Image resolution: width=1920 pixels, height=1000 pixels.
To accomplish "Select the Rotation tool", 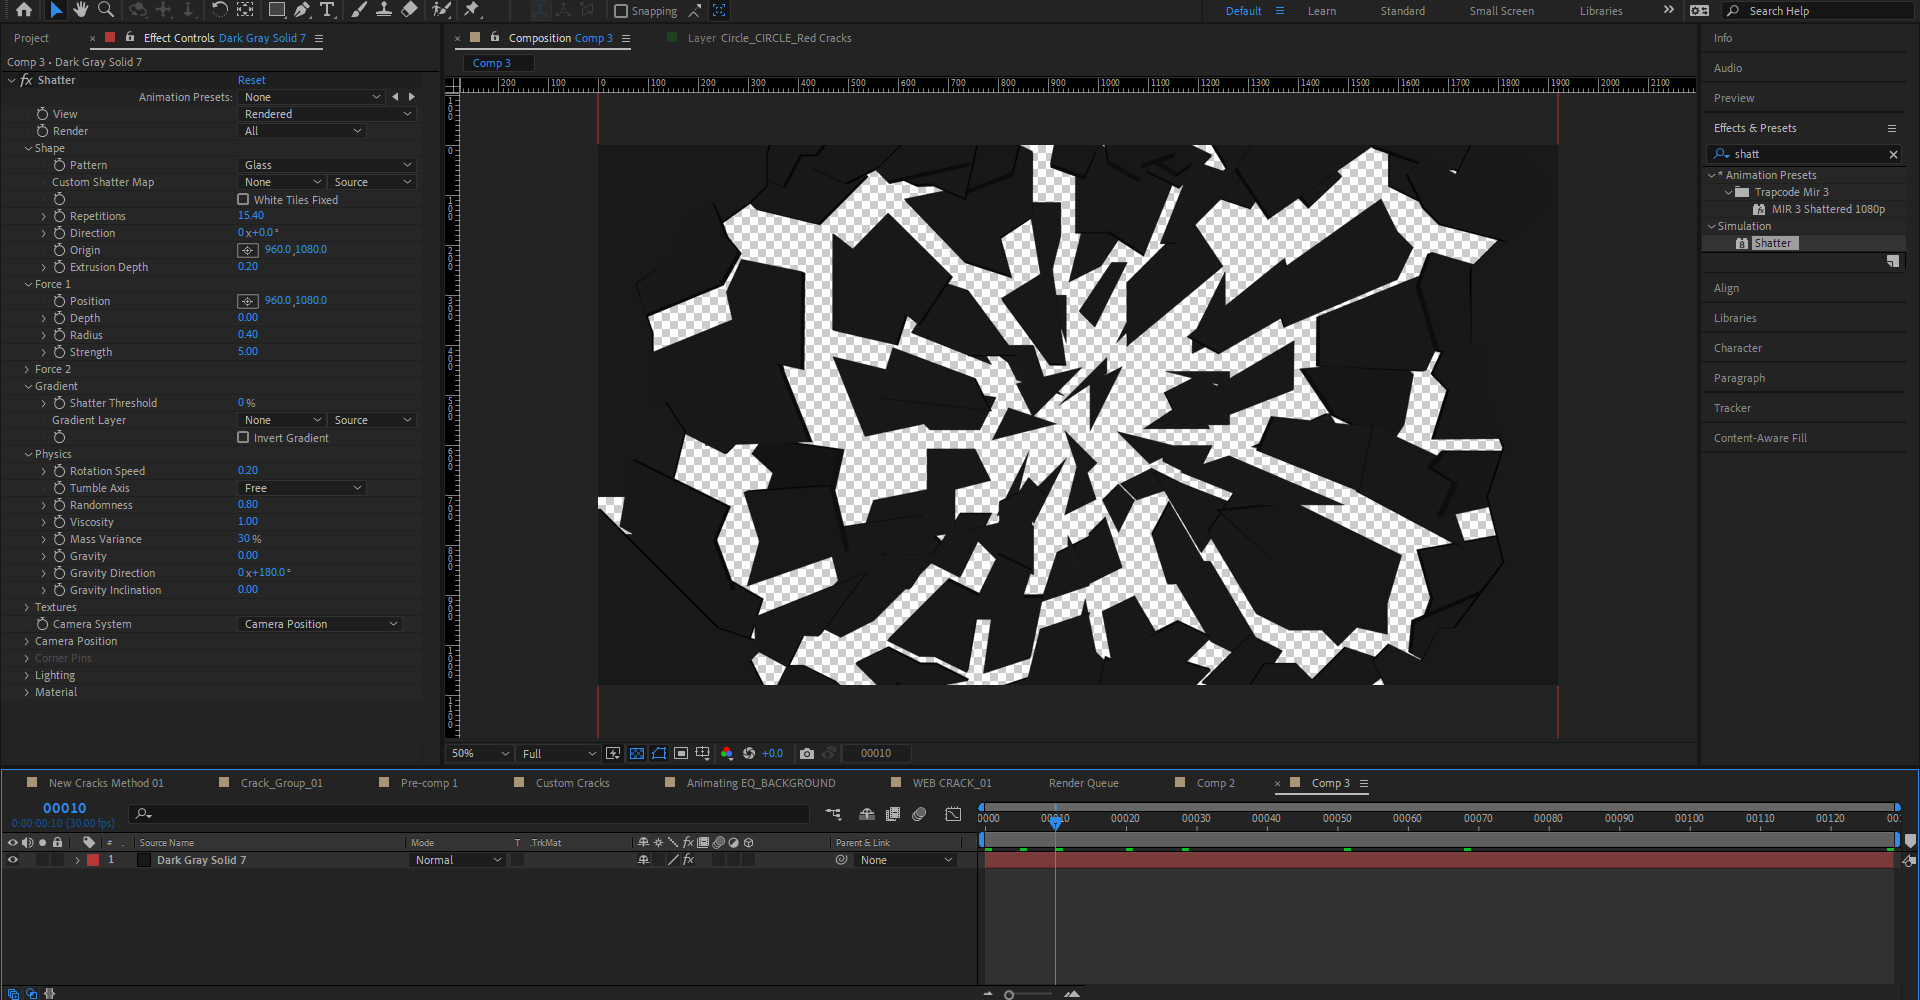I will click(x=218, y=11).
